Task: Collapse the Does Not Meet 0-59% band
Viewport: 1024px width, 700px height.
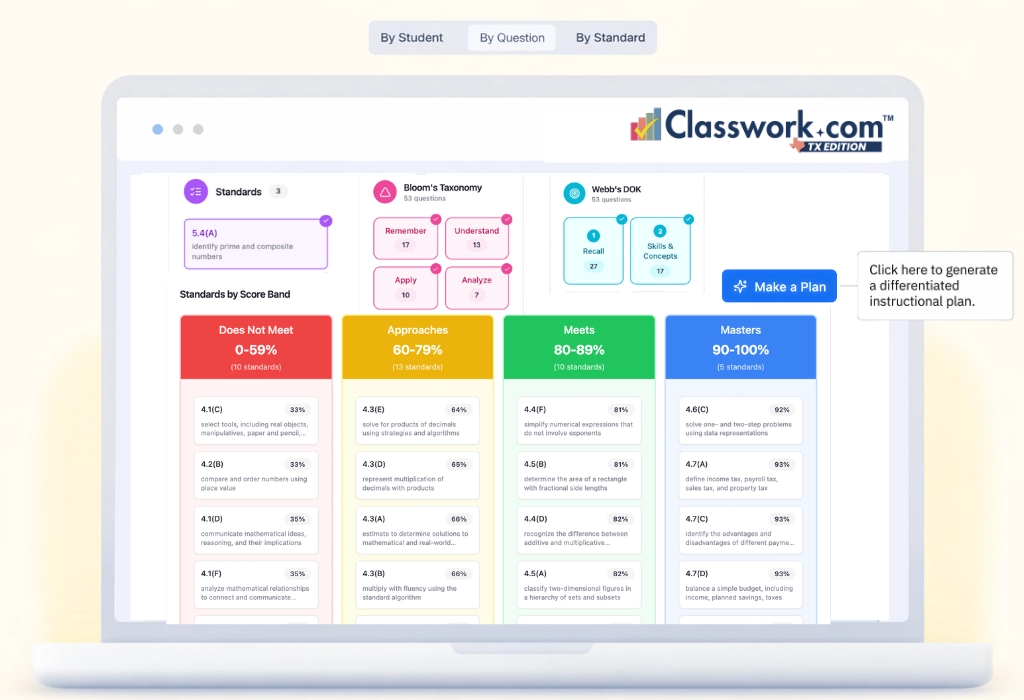Action: [255, 345]
